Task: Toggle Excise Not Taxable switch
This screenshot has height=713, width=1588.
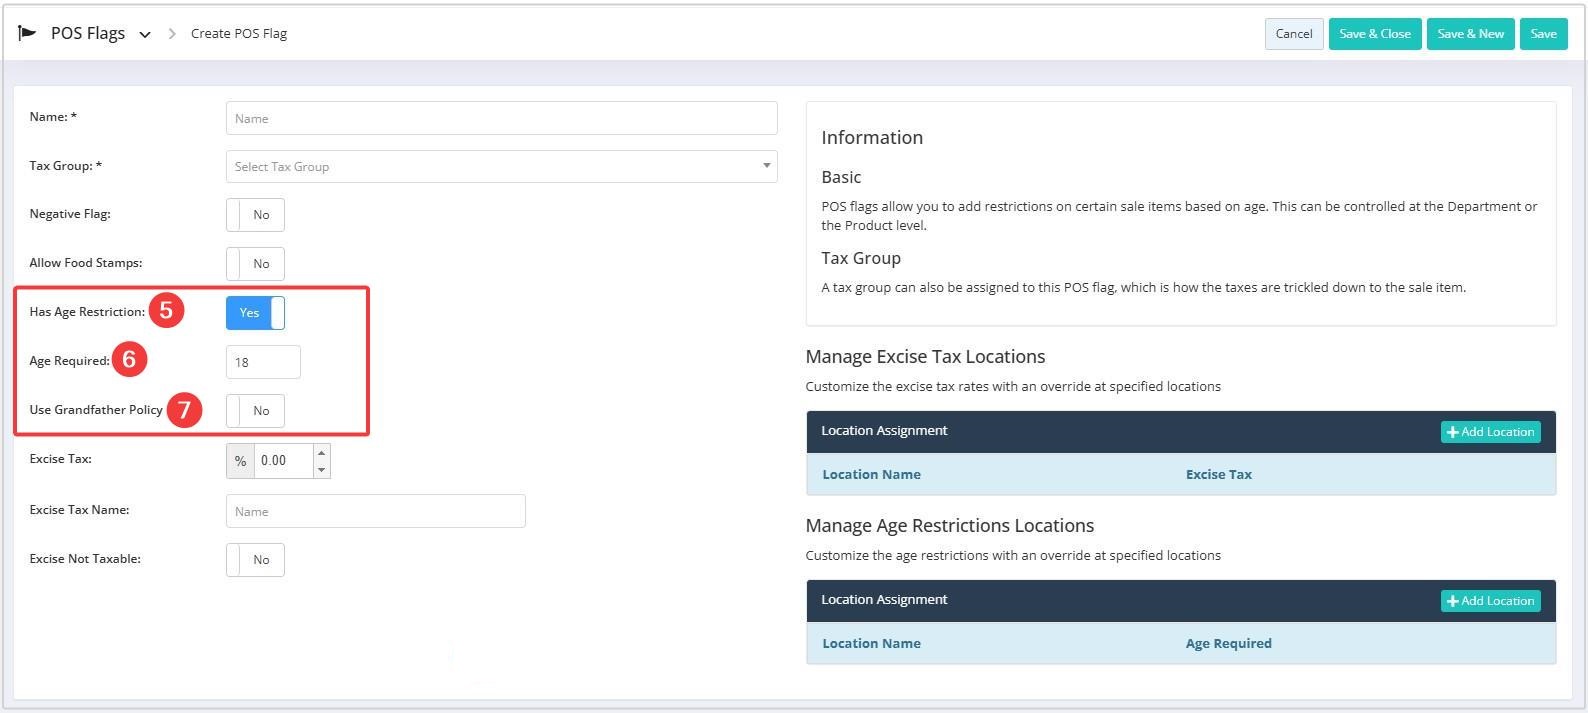Action: coord(255,560)
